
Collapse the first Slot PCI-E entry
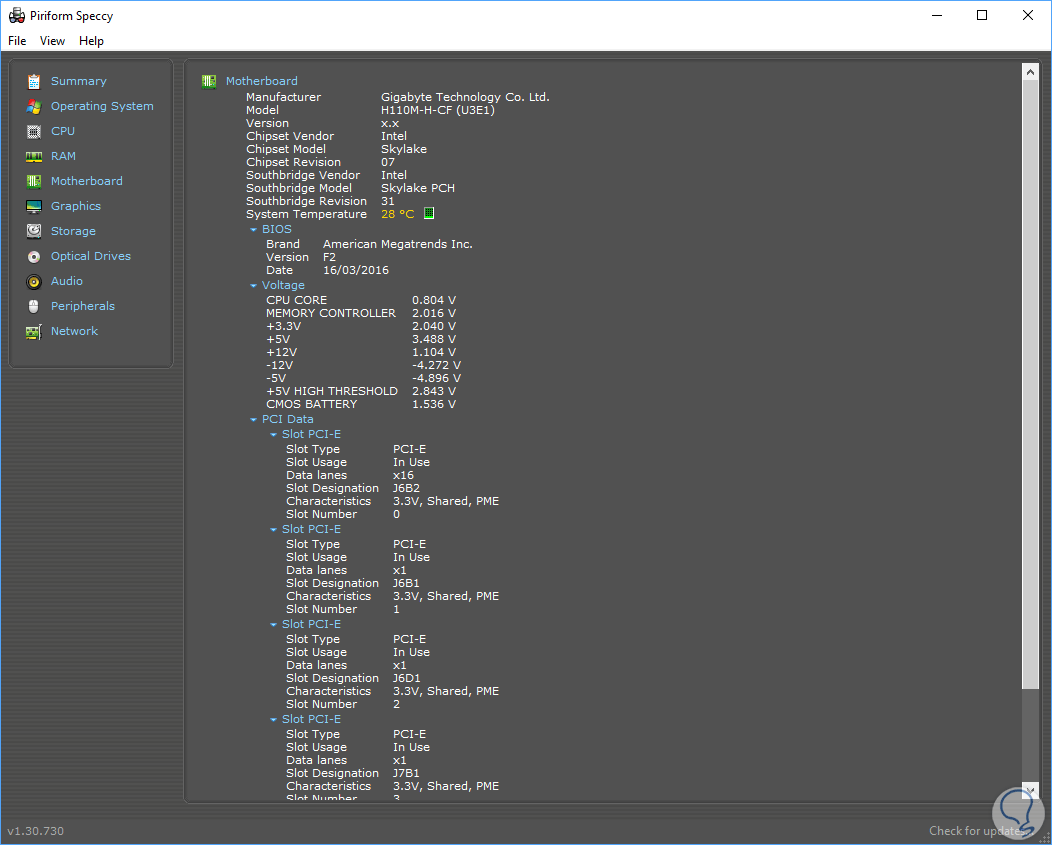point(274,435)
